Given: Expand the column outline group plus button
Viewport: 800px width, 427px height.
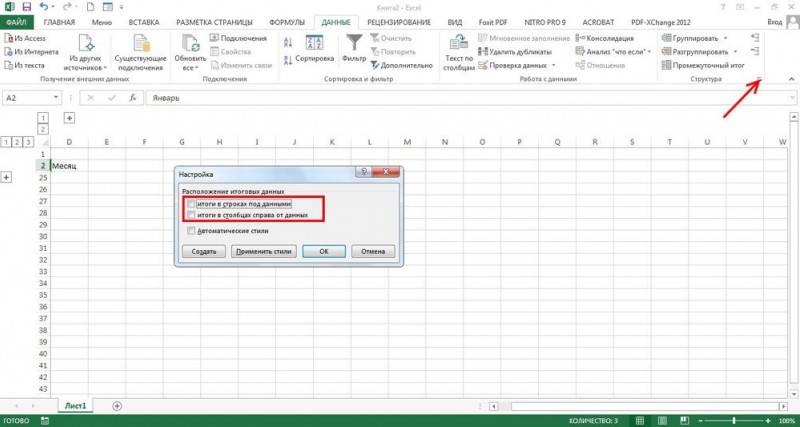Looking at the screenshot, I should (x=69, y=118).
